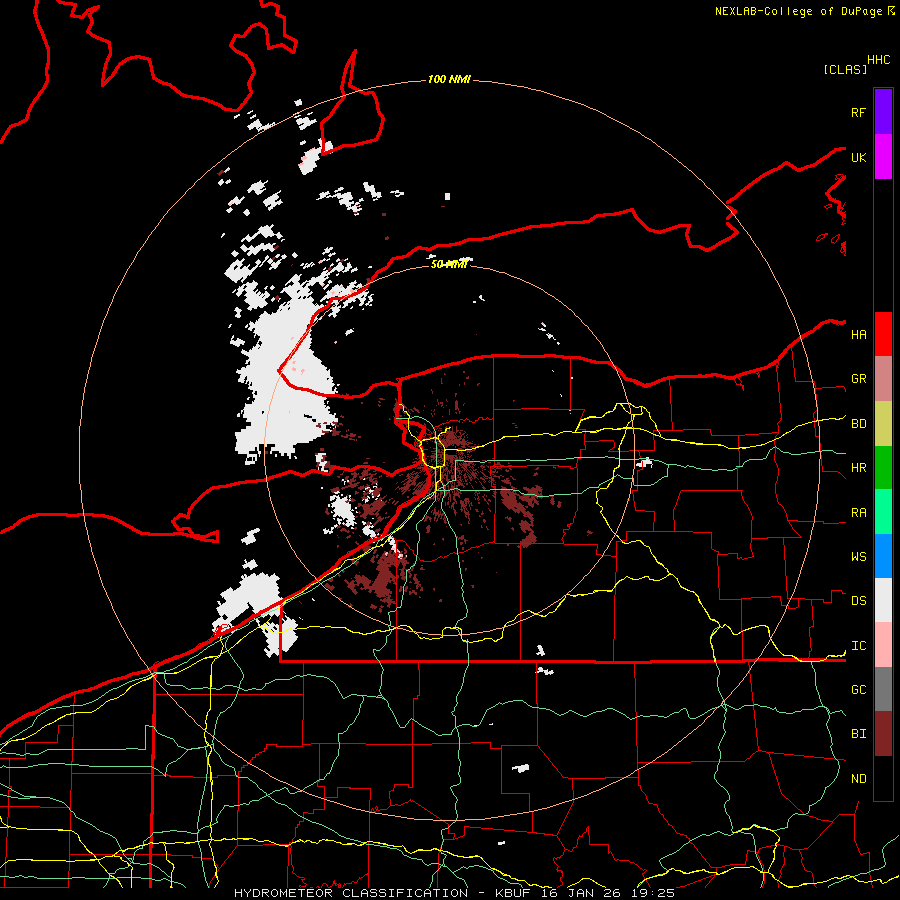900x900 pixels.
Task: Select the WS blue legend swatch
Action: (883, 556)
